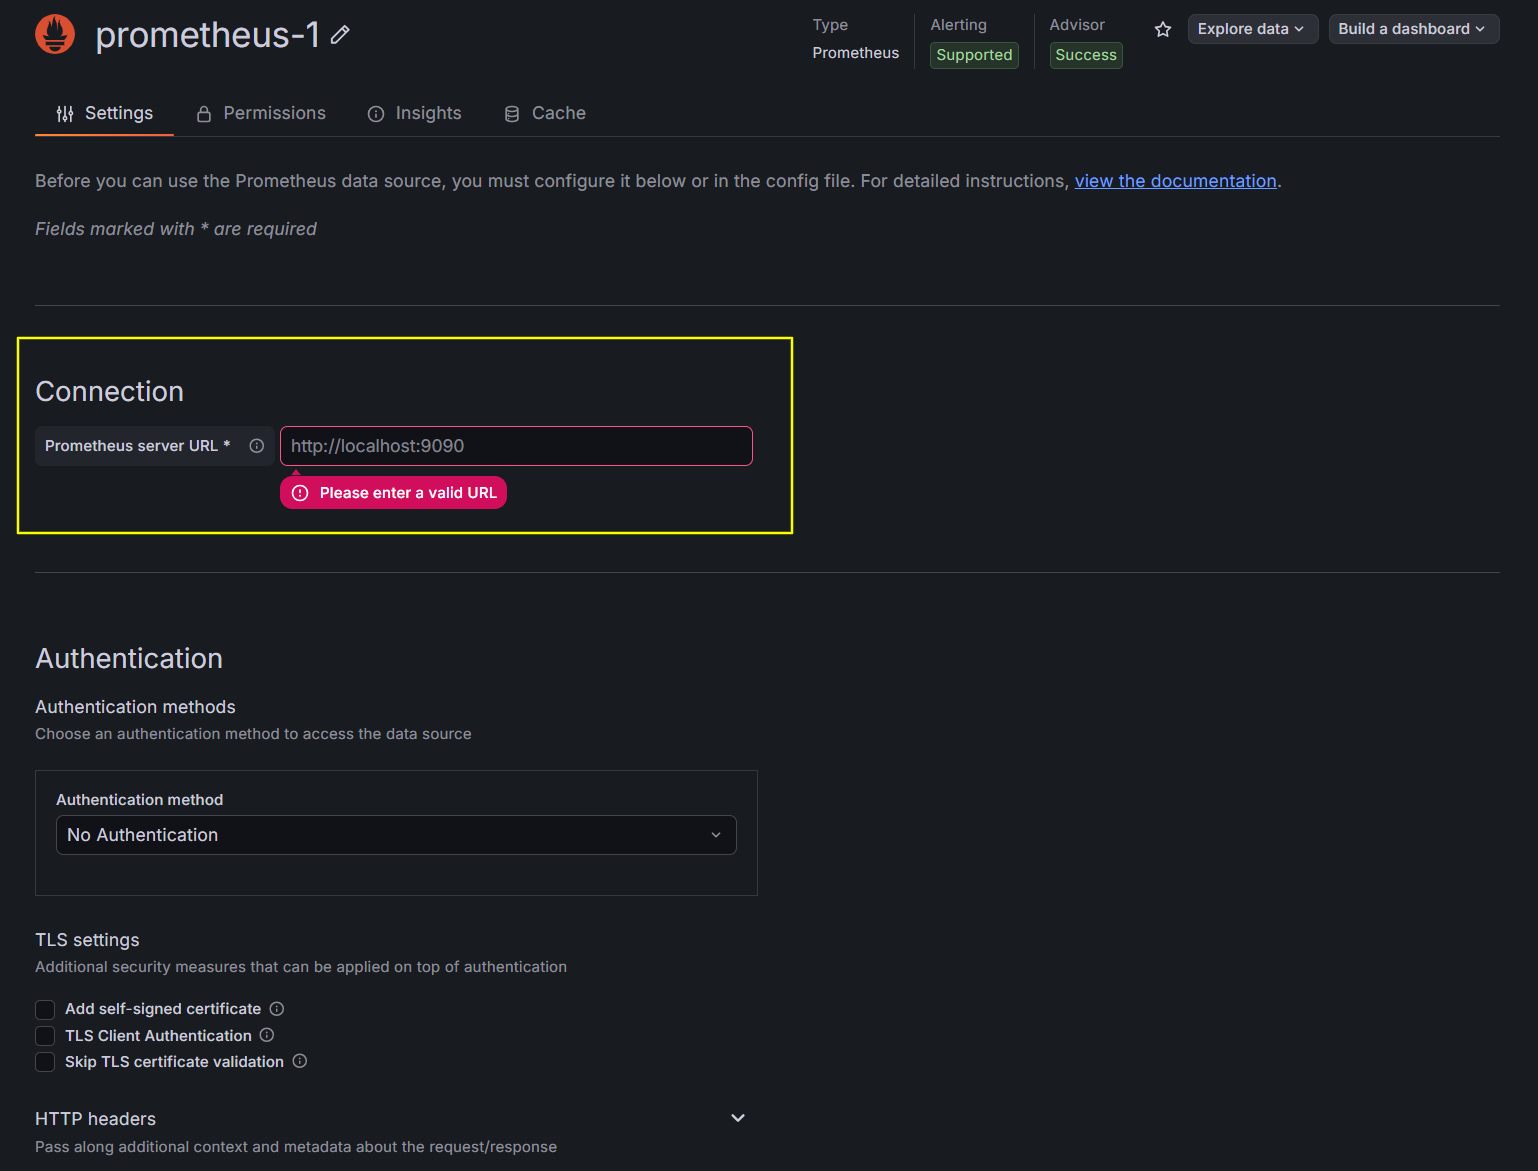Switch to the Settings tab

coord(104,113)
